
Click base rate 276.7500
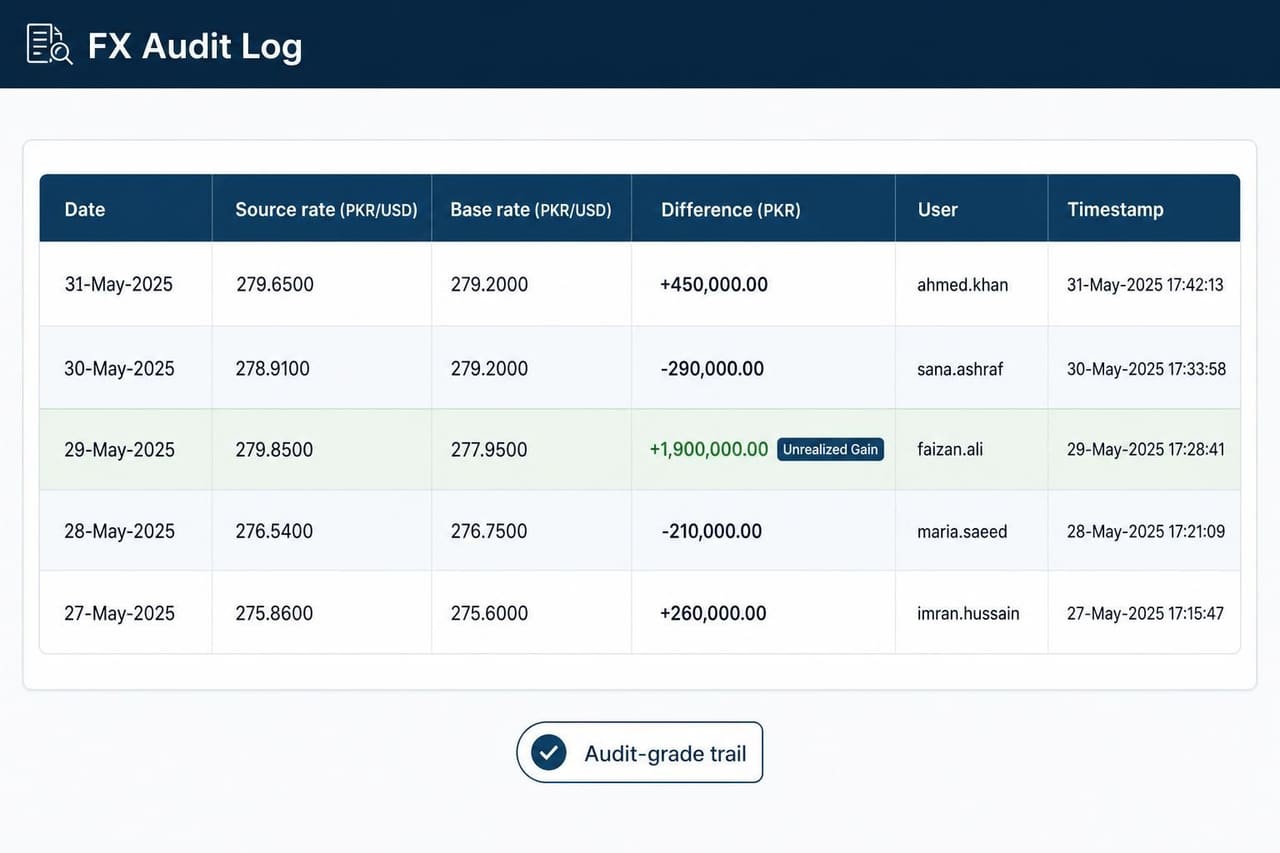488,531
